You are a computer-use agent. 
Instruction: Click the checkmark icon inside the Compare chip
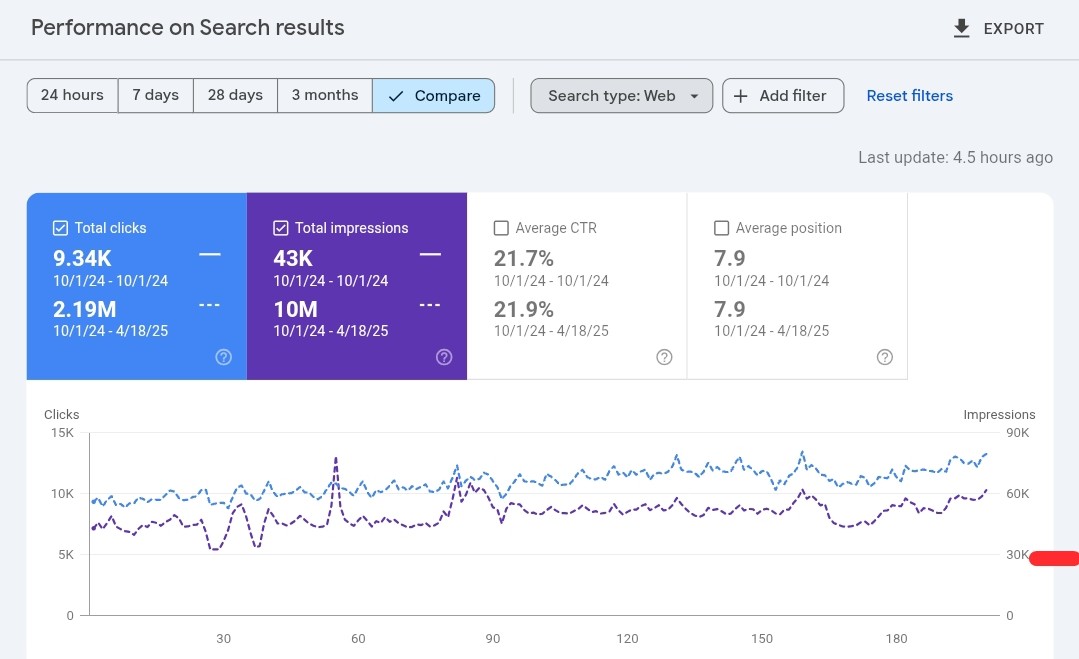tap(396, 95)
